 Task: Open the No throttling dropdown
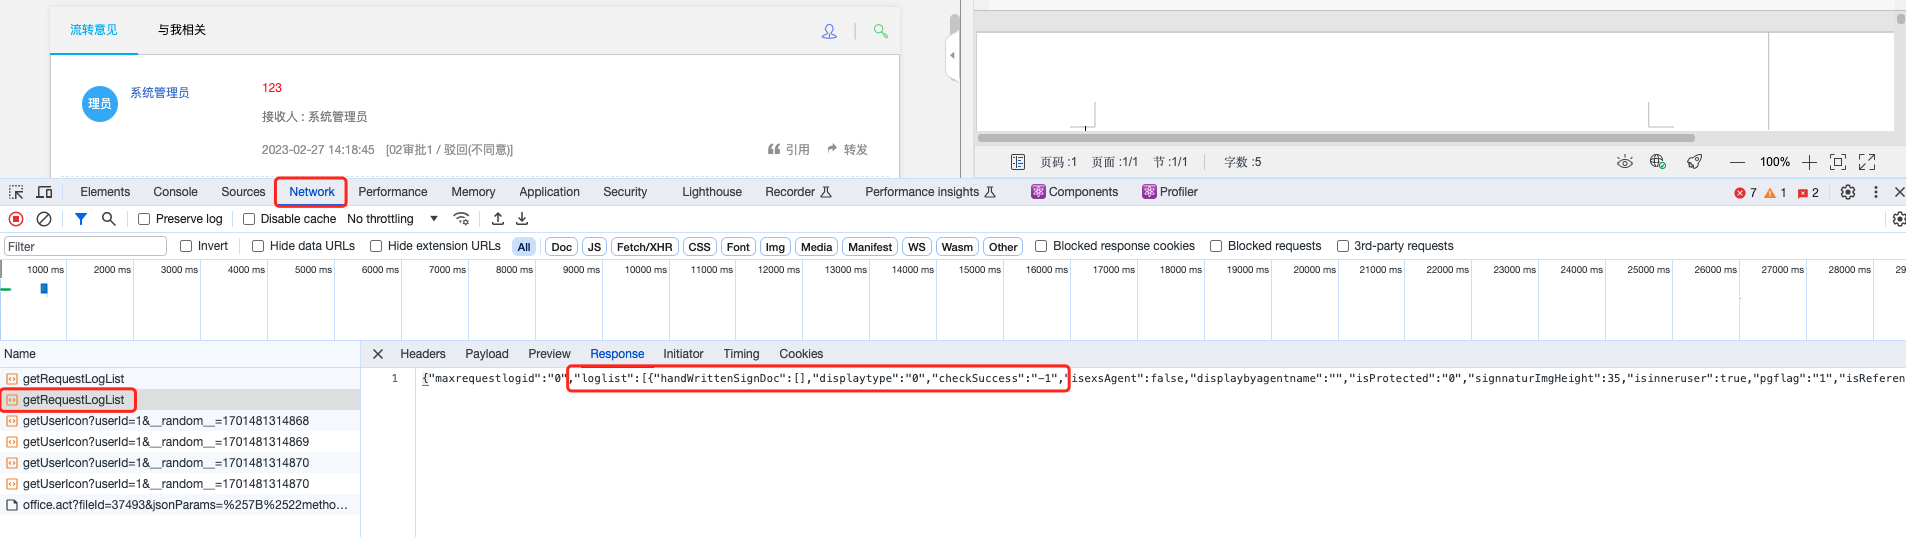click(x=392, y=219)
